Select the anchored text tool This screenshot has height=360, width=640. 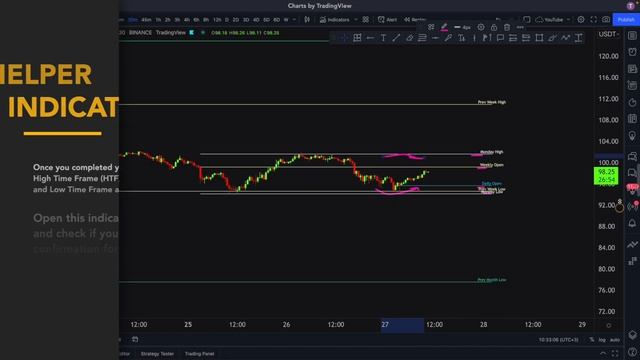(462, 38)
